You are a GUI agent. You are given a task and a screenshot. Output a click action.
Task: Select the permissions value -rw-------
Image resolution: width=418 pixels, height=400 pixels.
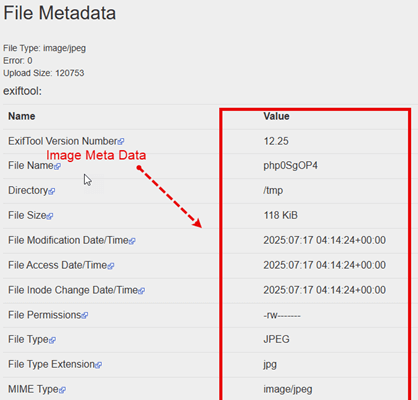click(x=282, y=315)
